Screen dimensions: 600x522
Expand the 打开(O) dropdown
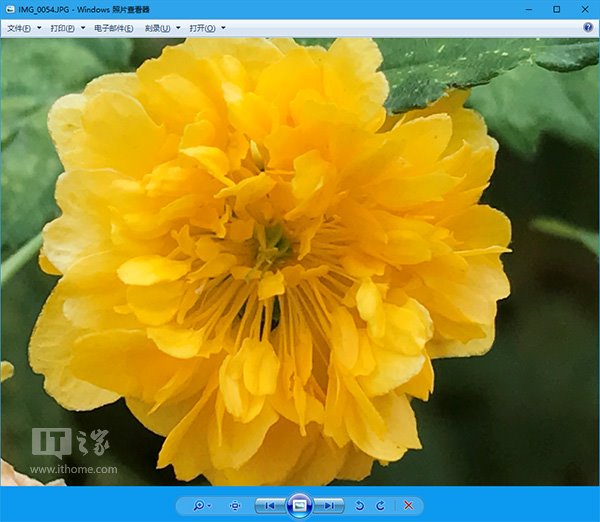[x=207, y=28]
